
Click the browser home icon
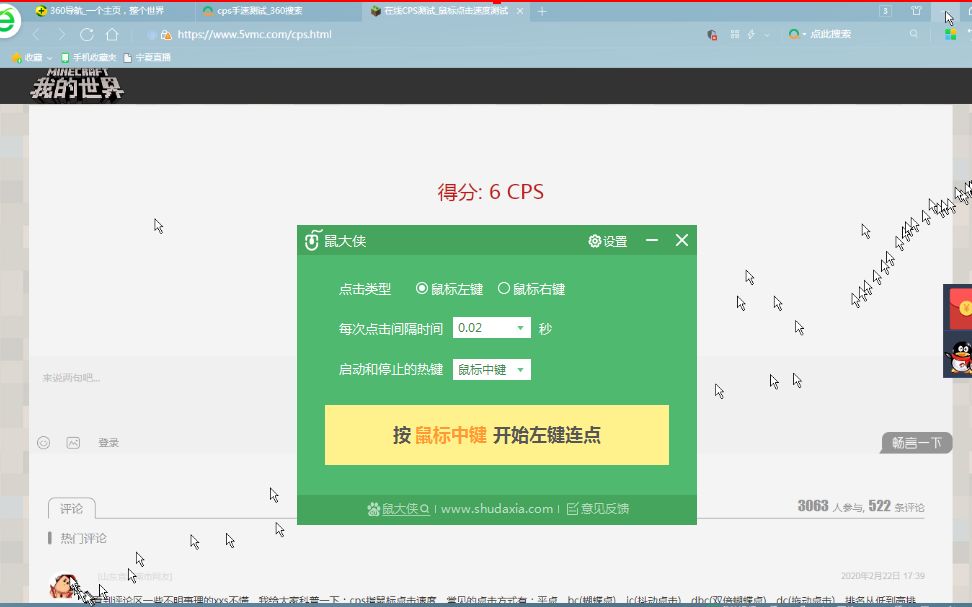[x=111, y=33]
